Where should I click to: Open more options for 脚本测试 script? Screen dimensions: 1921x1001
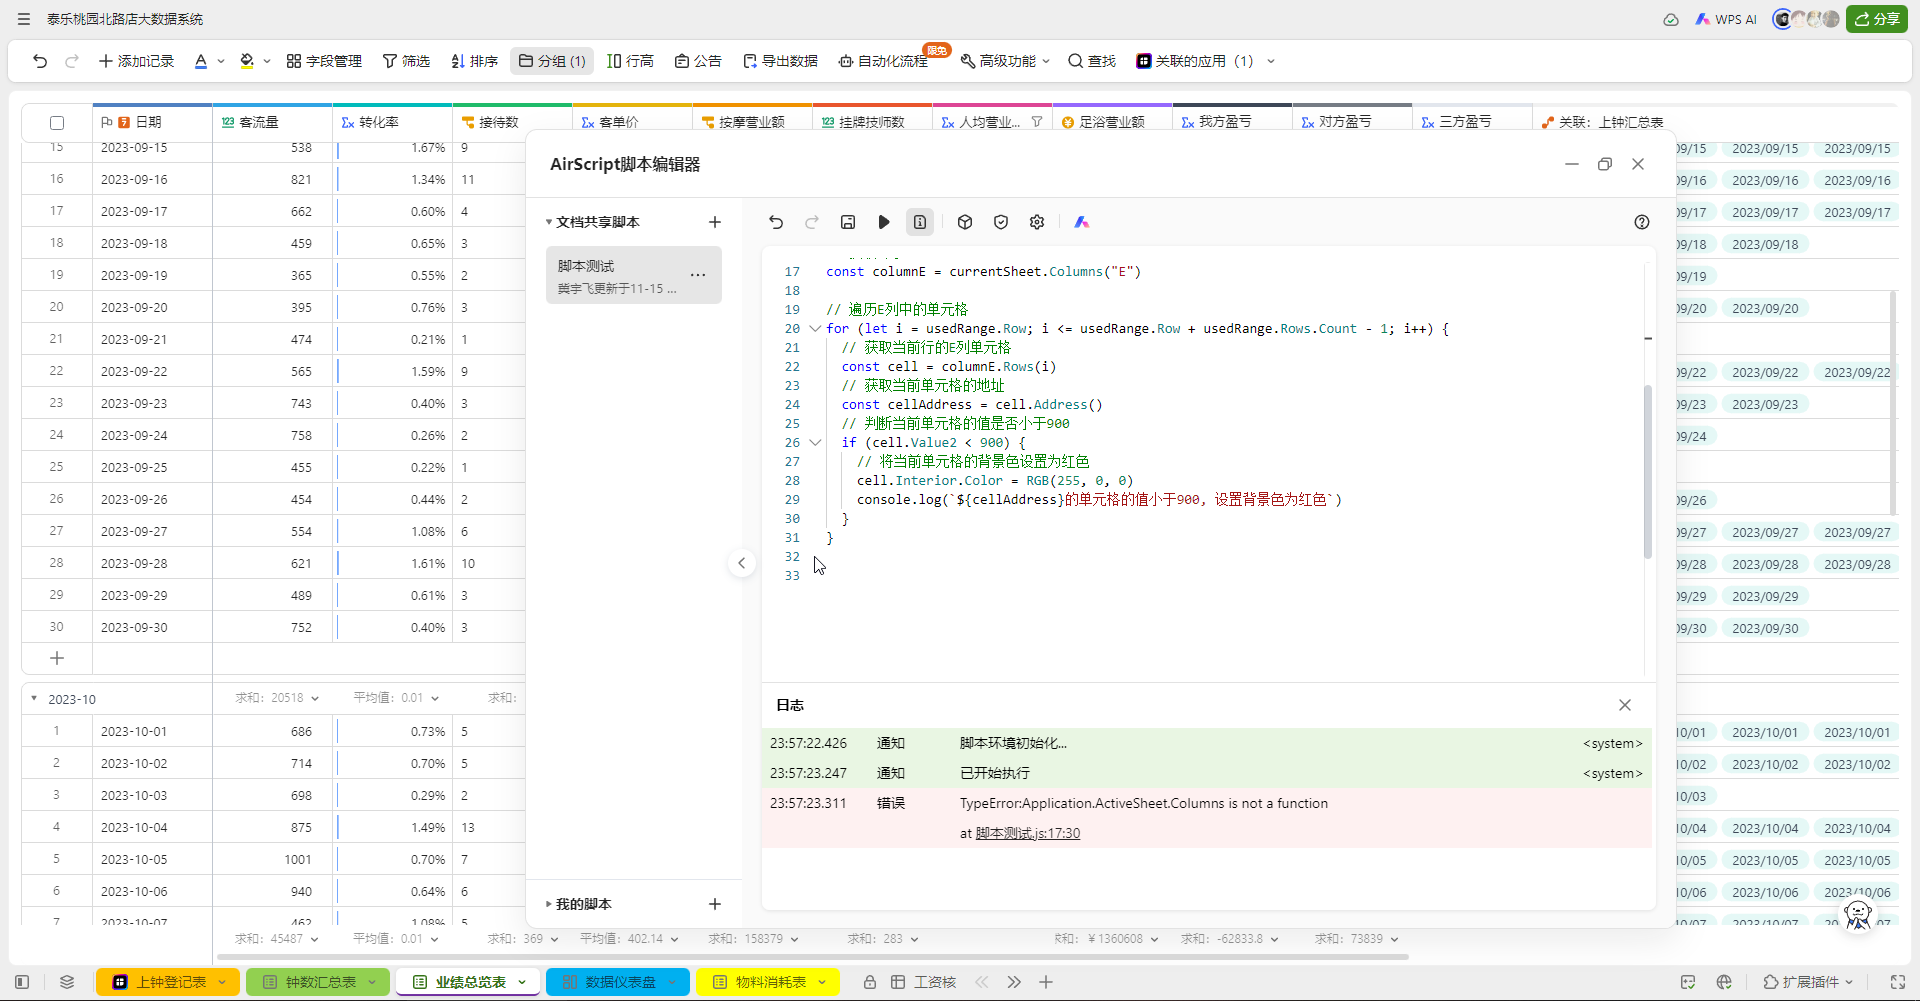[698, 275]
